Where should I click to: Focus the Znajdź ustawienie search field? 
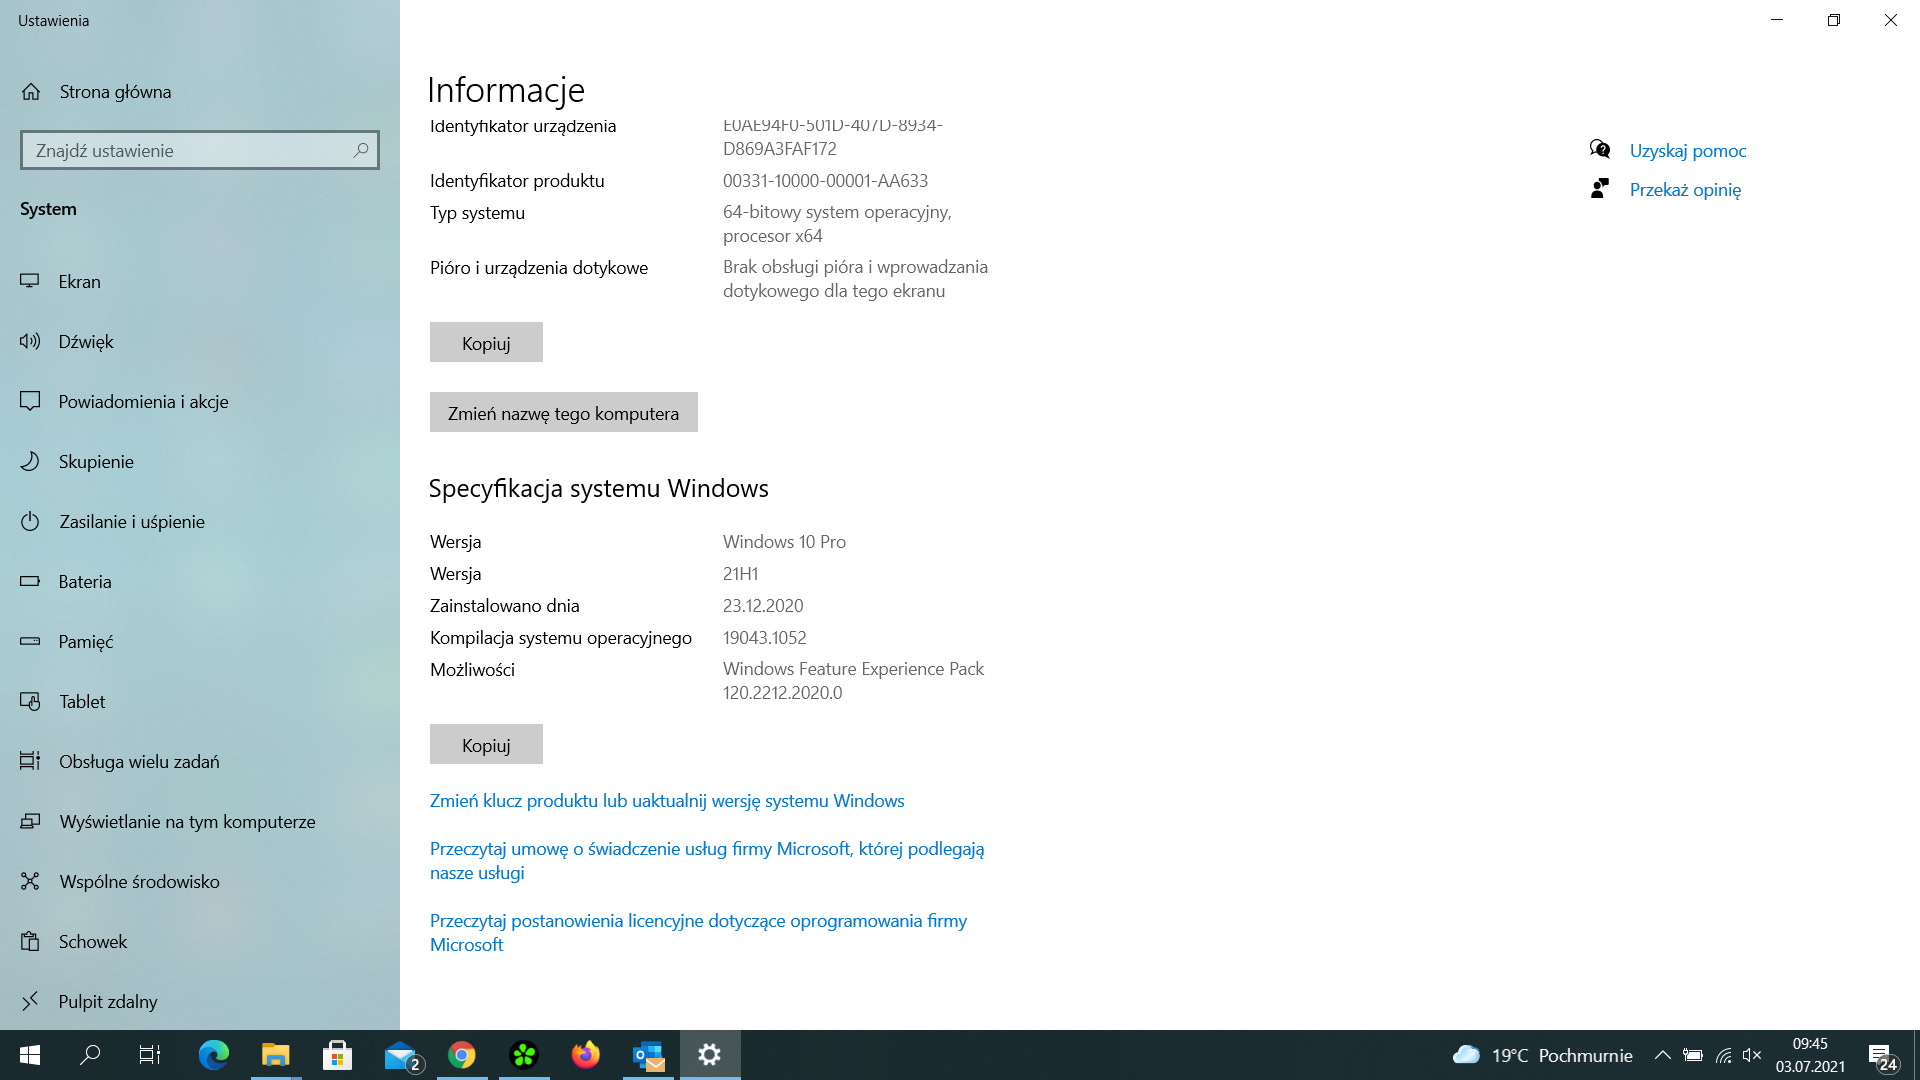pyautogui.click(x=200, y=150)
